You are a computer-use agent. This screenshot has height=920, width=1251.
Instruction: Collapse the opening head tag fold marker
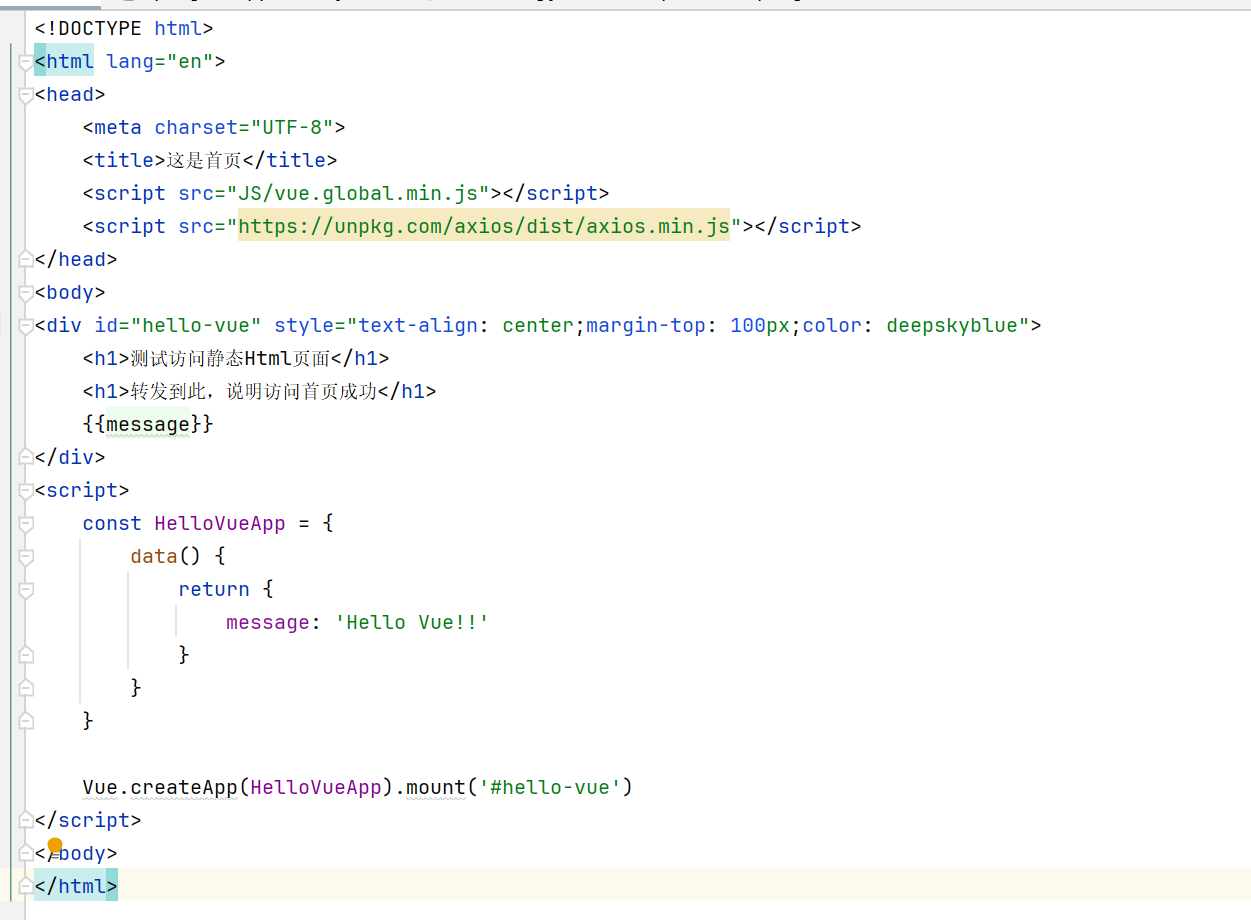26,95
